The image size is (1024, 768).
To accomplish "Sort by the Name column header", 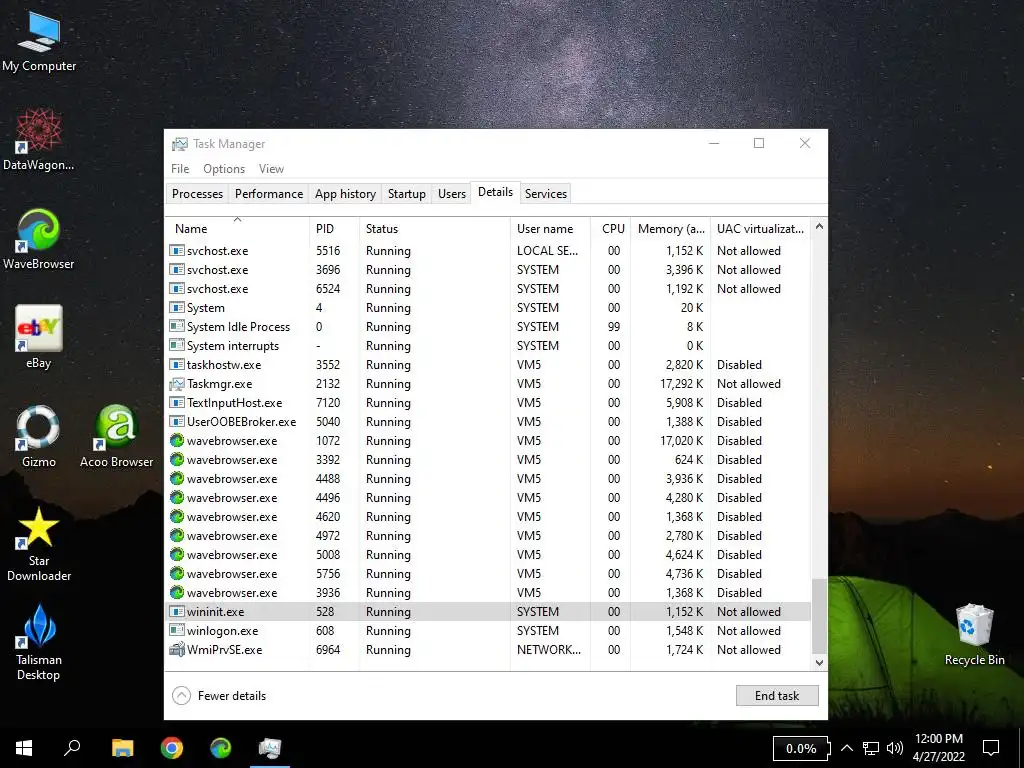I will 237,229.
